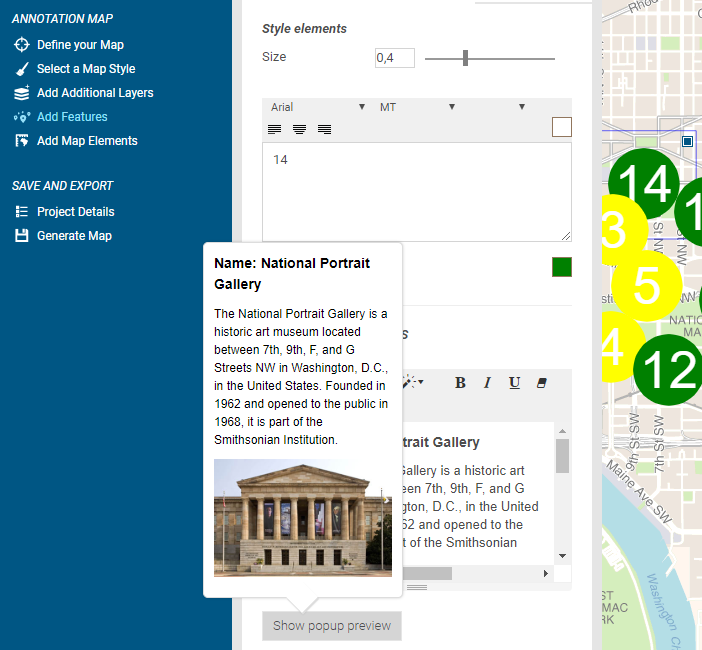The image size is (702, 650).
Task: Toggle italic in popup editor
Action: click(x=488, y=383)
